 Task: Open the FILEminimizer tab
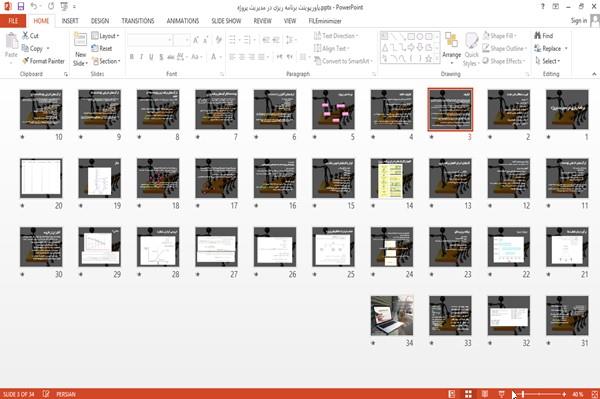[x=325, y=21]
